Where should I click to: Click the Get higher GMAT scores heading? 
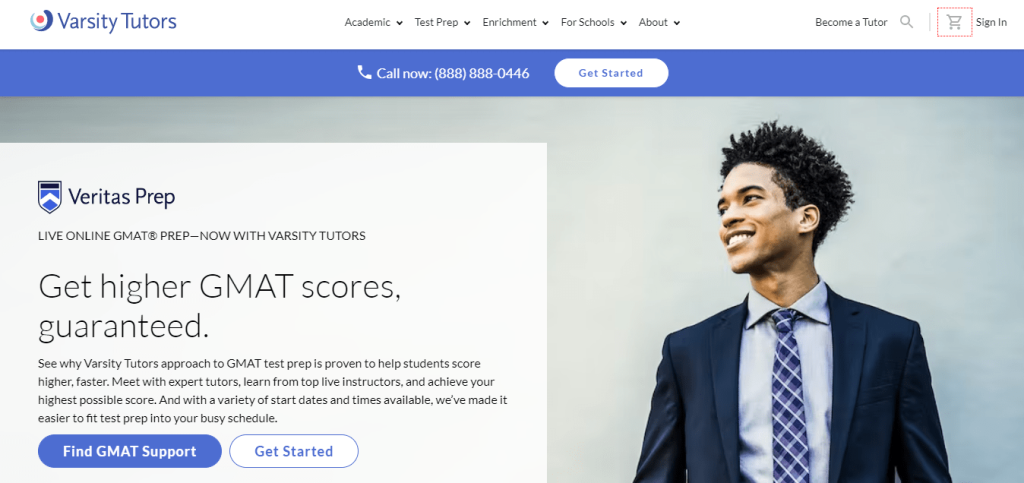coord(219,306)
